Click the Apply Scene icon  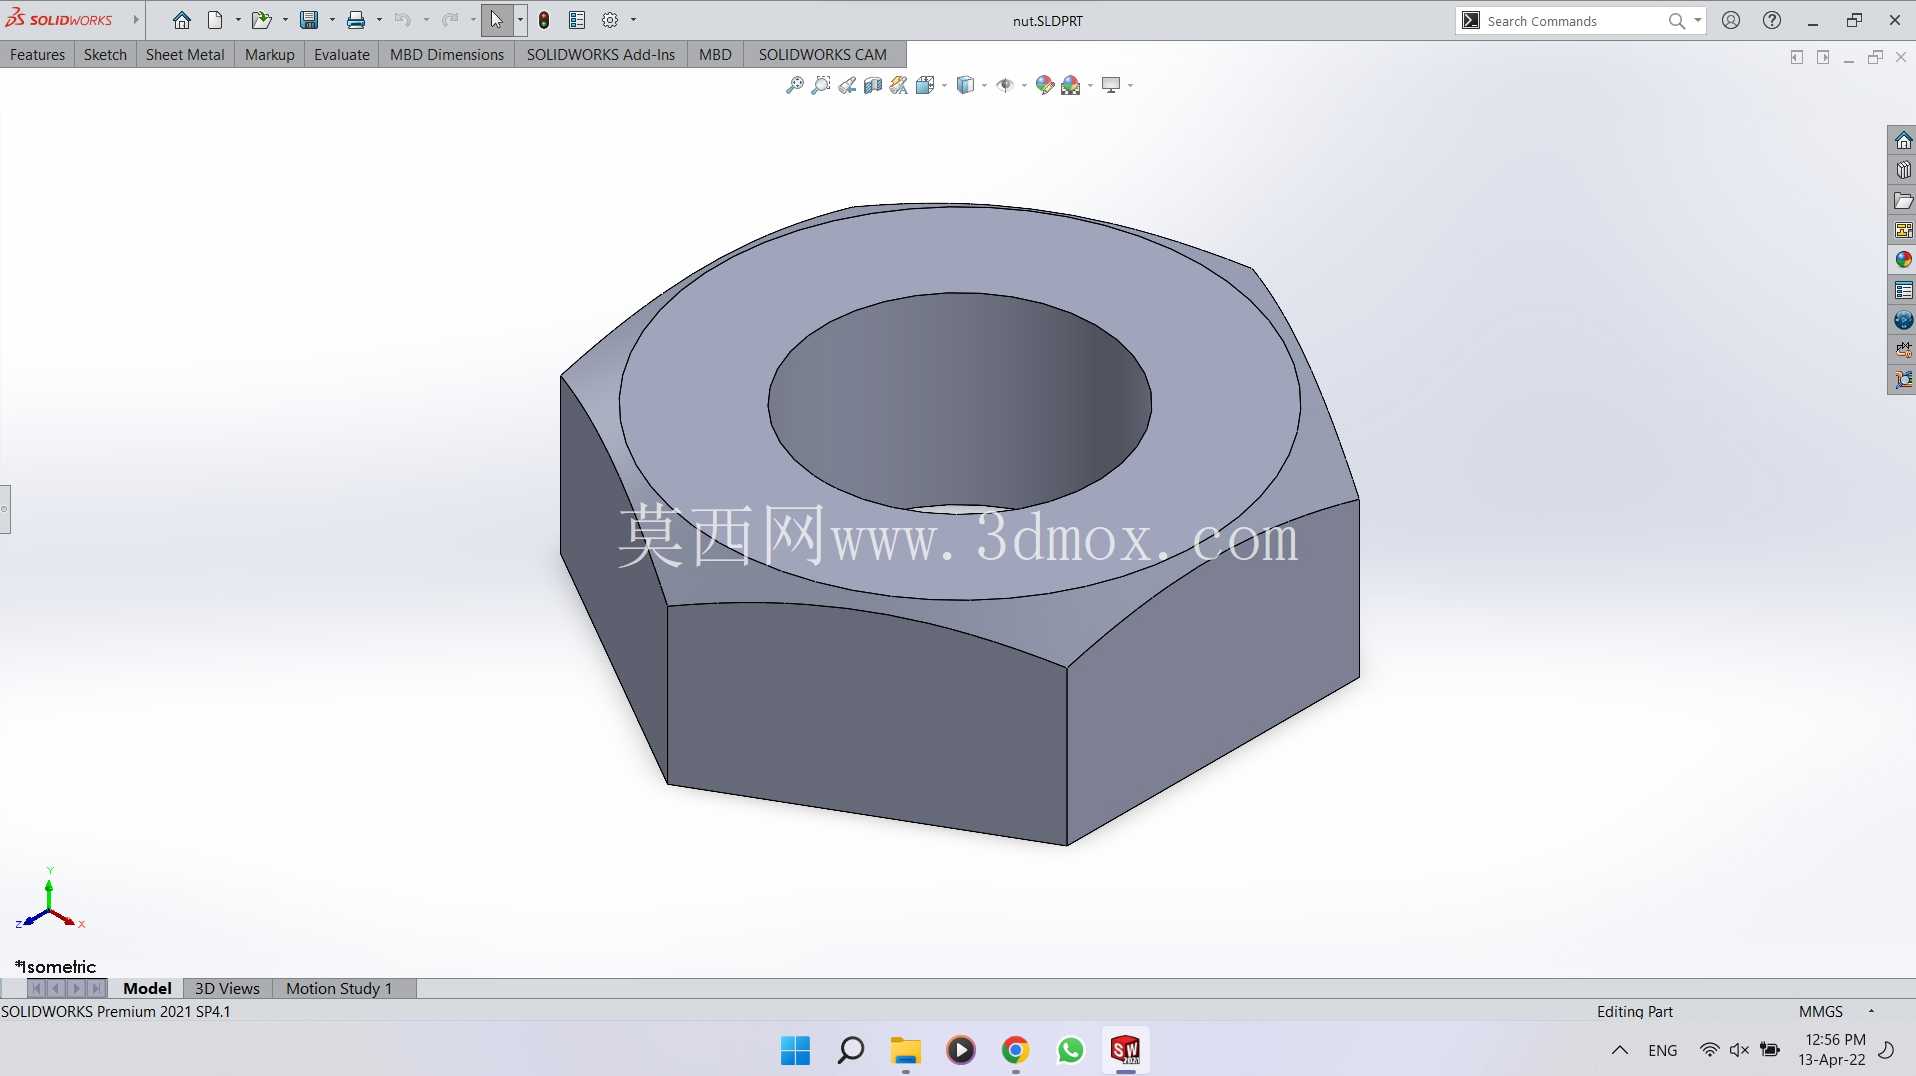[x=1071, y=85]
